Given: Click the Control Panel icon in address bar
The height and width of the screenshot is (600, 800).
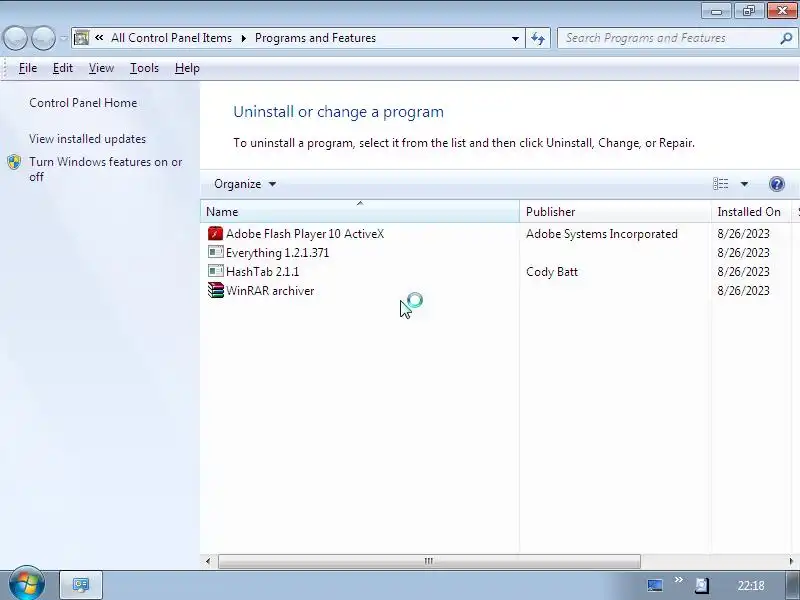Looking at the screenshot, I should [81, 38].
